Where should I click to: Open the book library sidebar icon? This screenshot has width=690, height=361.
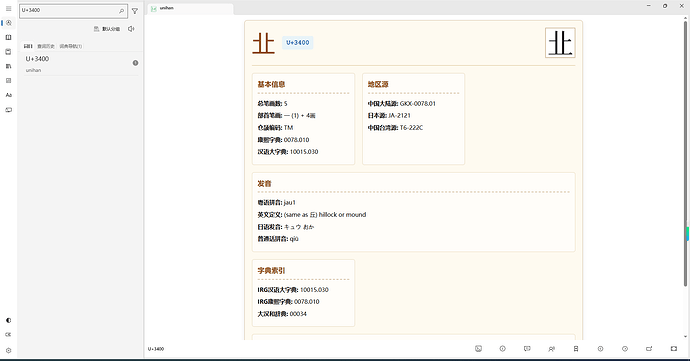(x=8, y=37)
